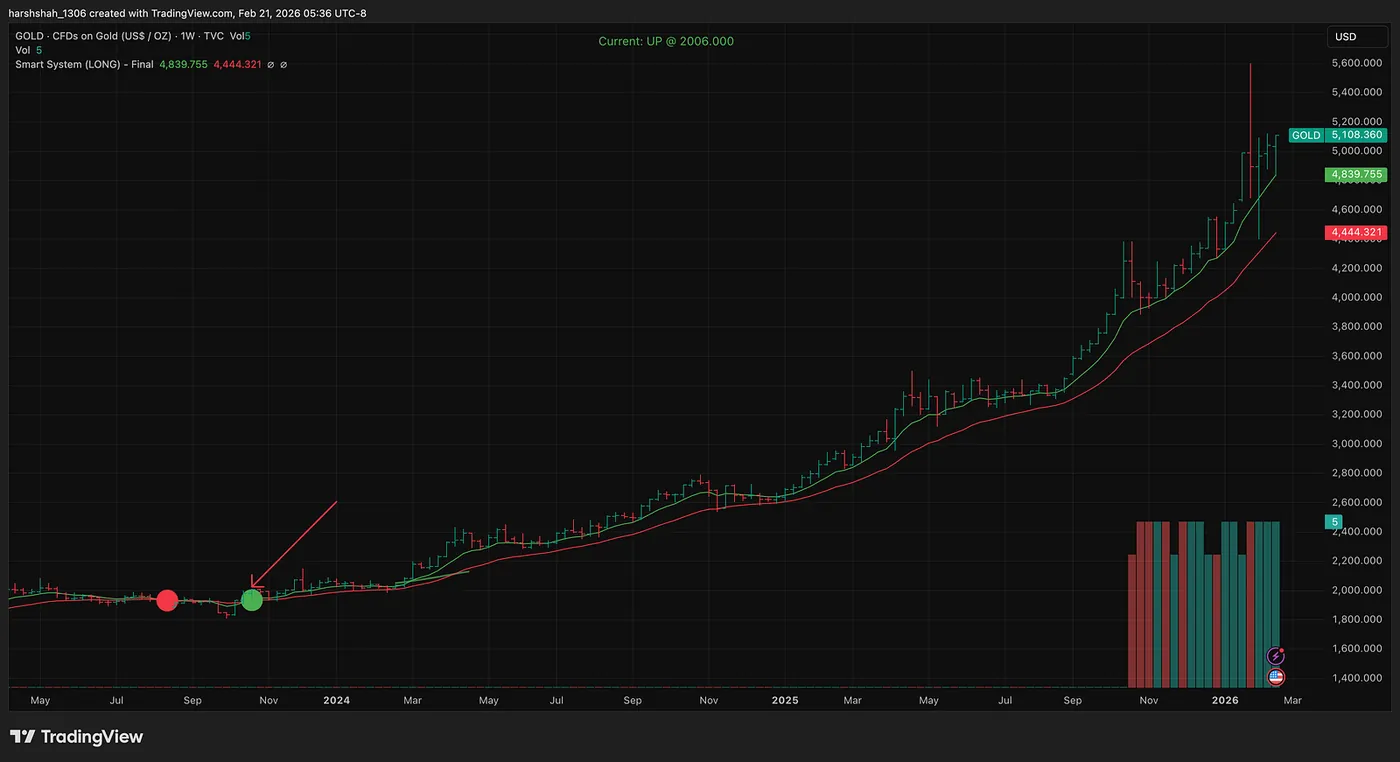Click the 5,600.000 price axis label

click(1358, 63)
